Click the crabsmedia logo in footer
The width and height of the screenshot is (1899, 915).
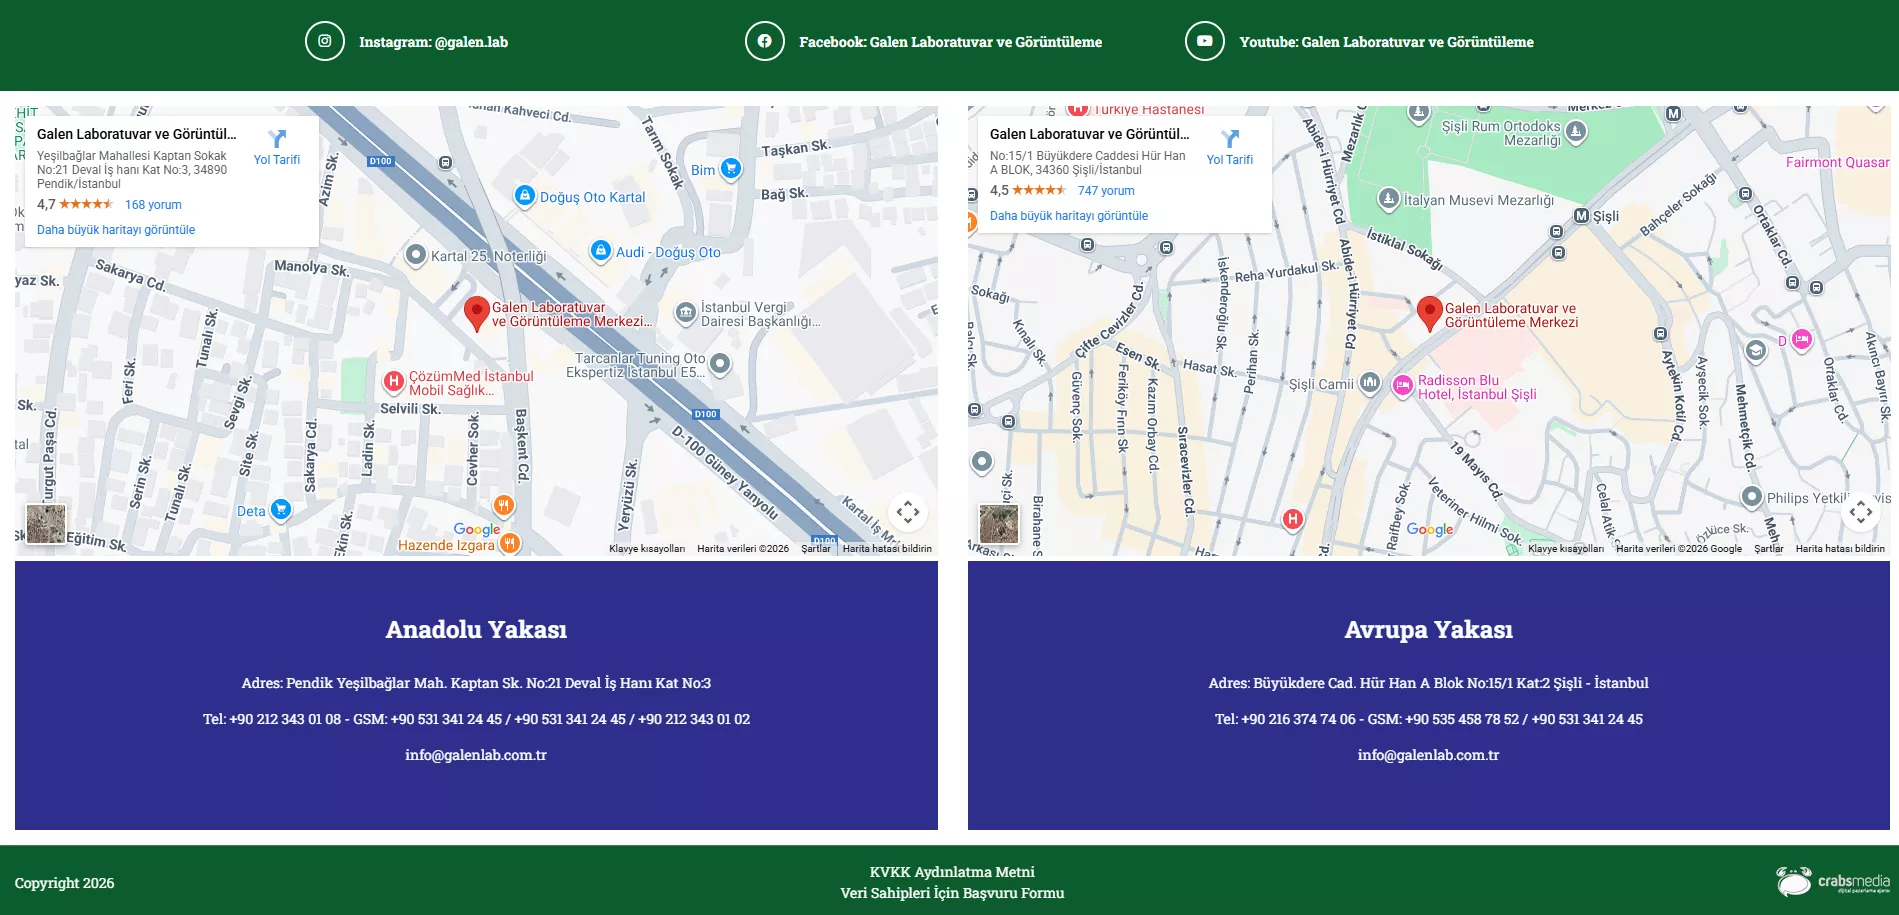coord(1833,882)
